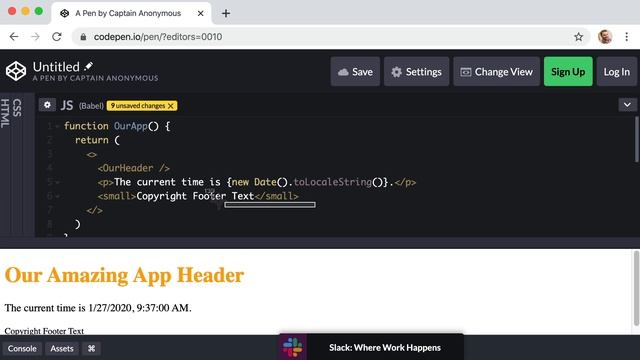The height and width of the screenshot is (360, 640).
Task: Reload the current page
Action: pyautogui.click(x=57, y=37)
